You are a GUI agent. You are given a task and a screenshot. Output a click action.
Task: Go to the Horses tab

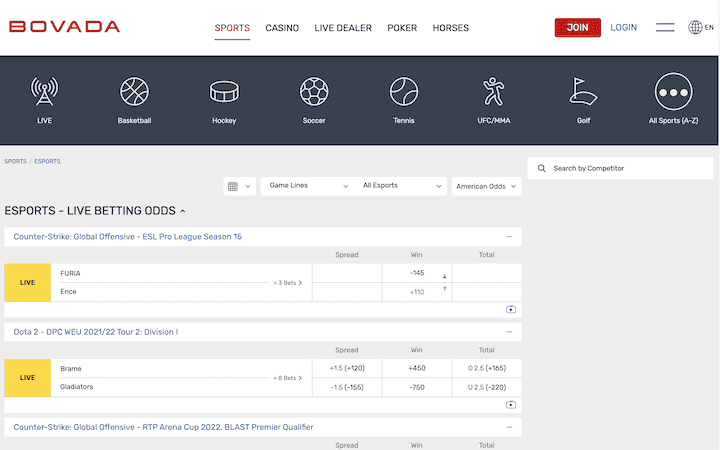(450, 28)
